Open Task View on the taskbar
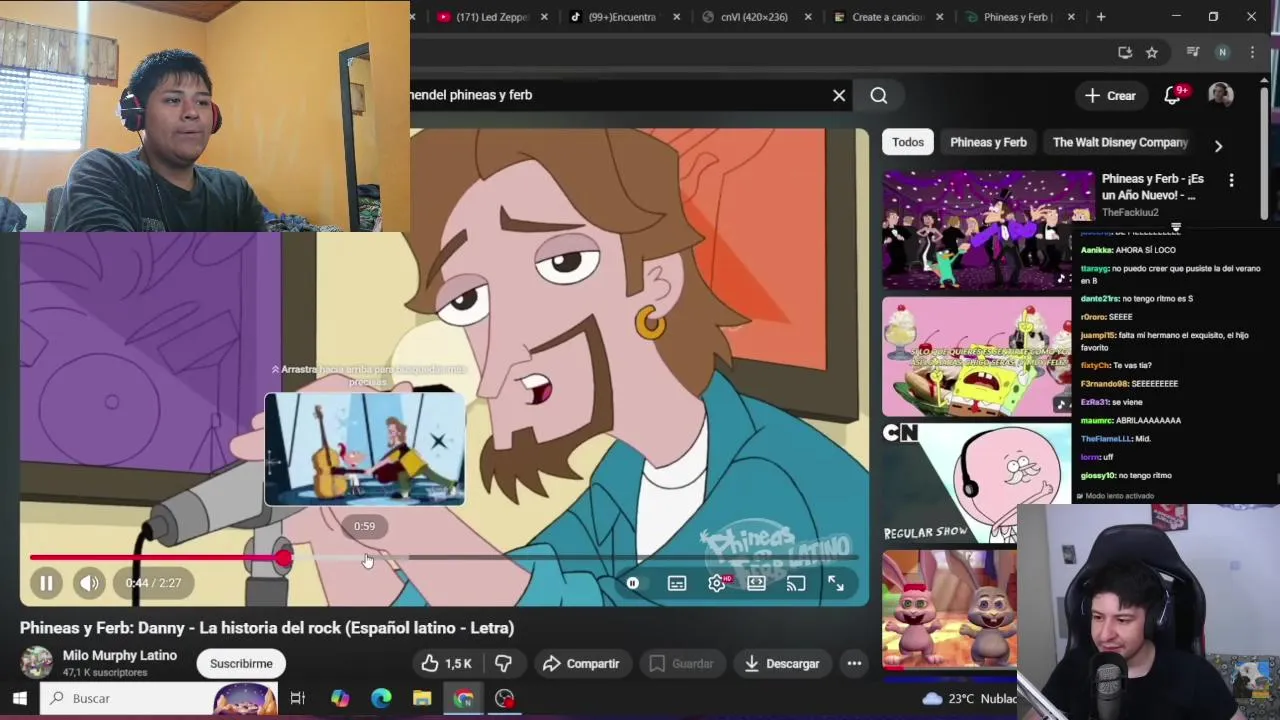The height and width of the screenshot is (720, 1280). click(x=297, y=698)
